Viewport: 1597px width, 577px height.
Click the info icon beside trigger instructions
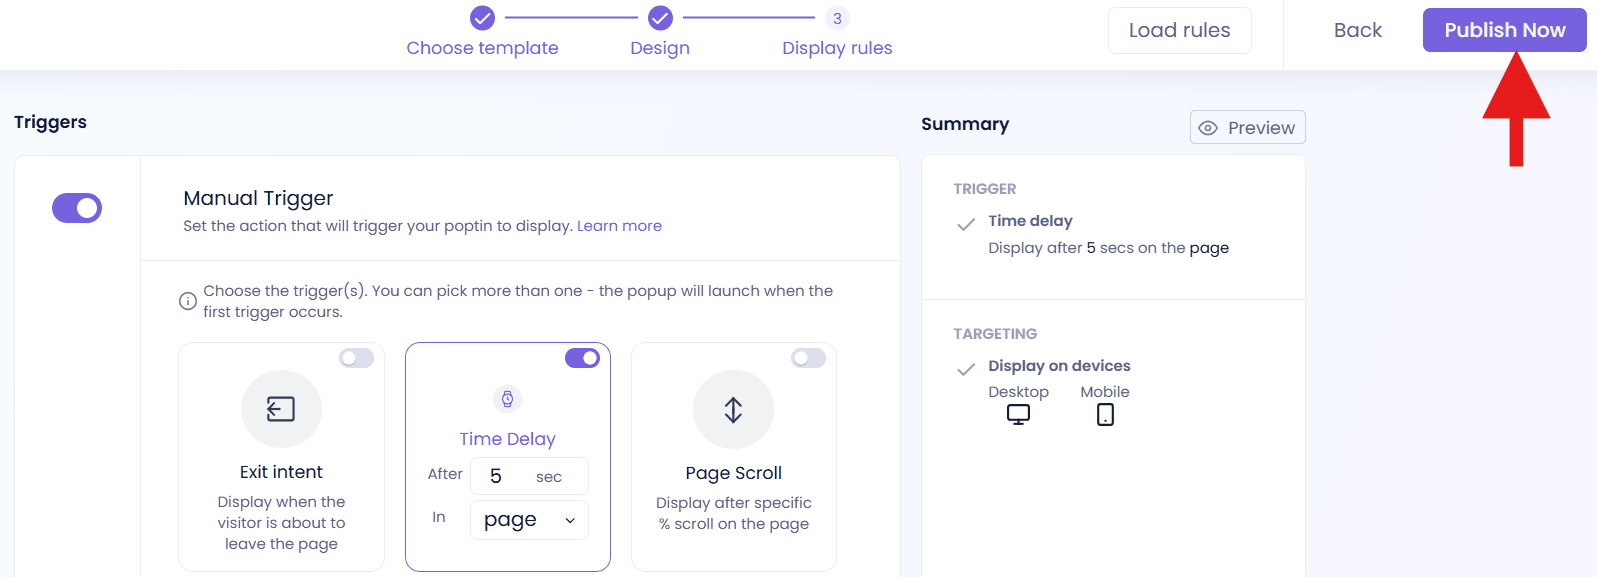pos(187,301)
